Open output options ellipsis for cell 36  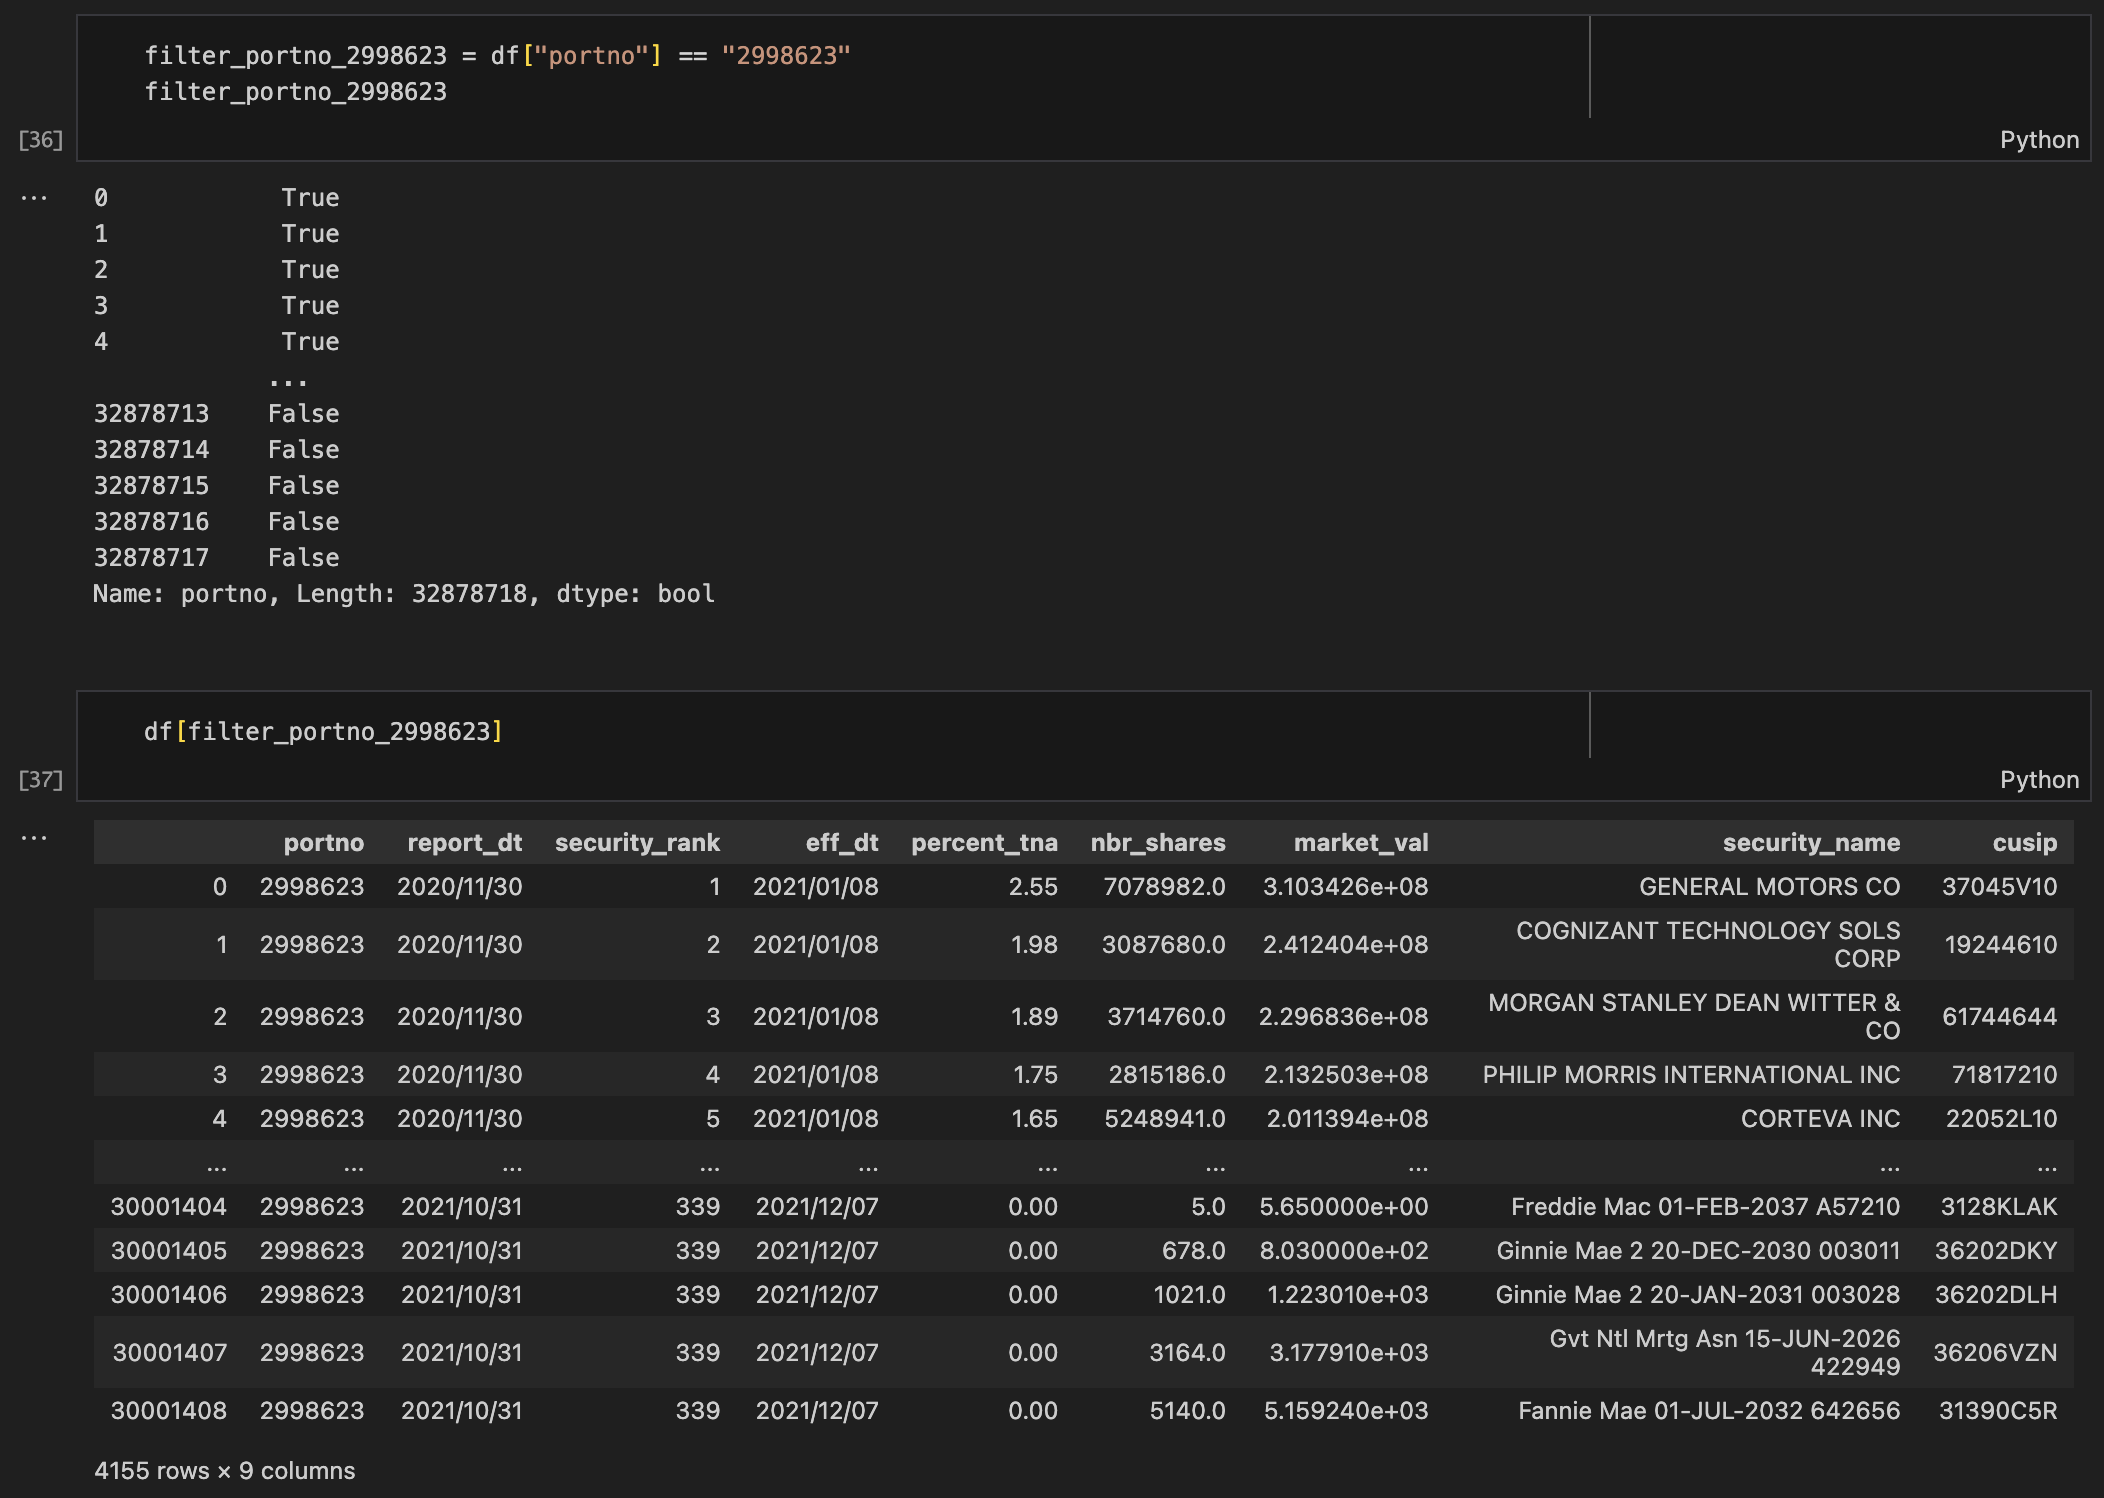[34, 198]
